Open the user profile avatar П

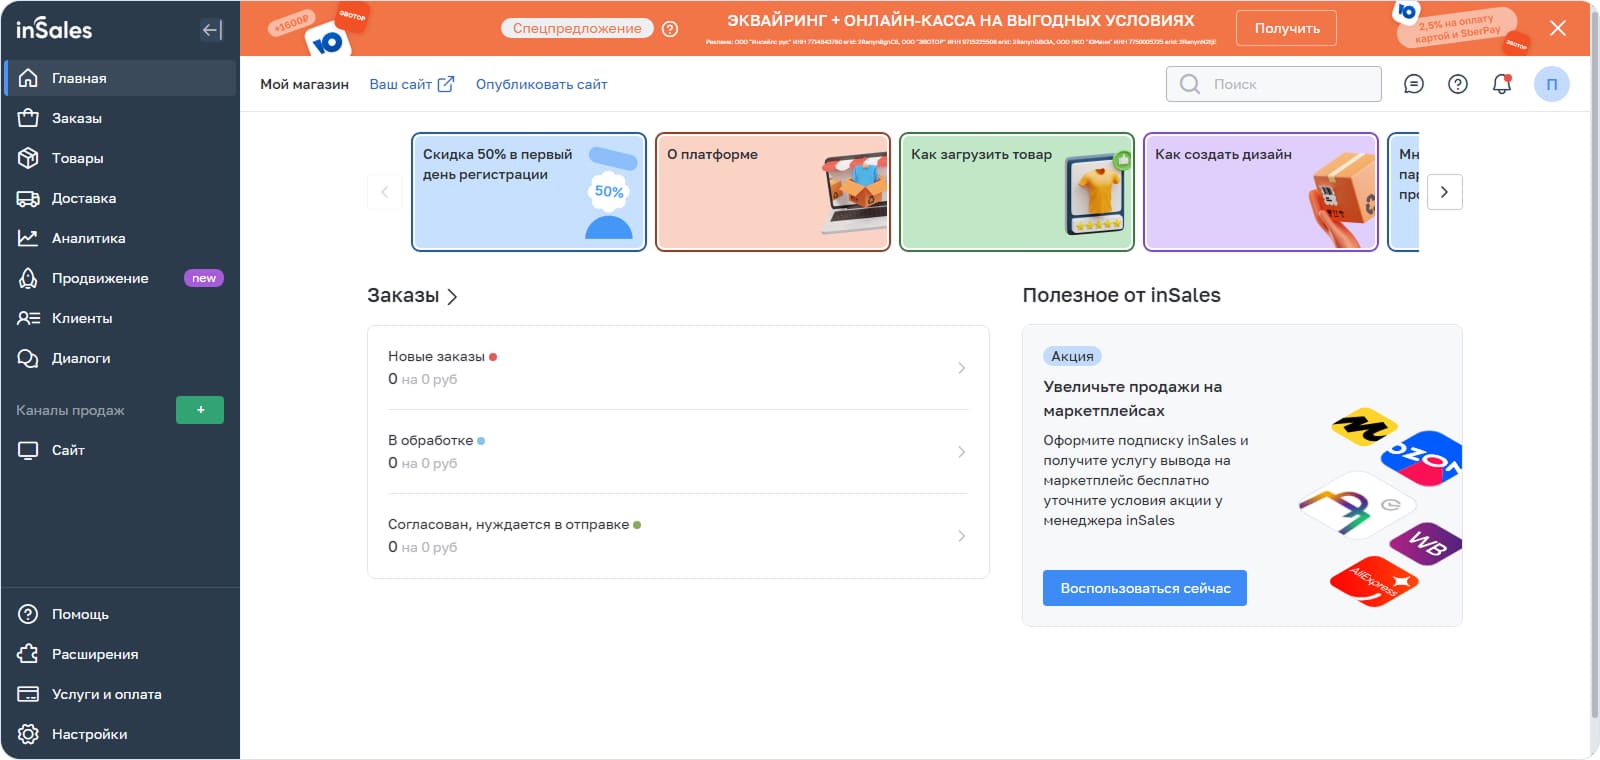(x=1552, y=84)
